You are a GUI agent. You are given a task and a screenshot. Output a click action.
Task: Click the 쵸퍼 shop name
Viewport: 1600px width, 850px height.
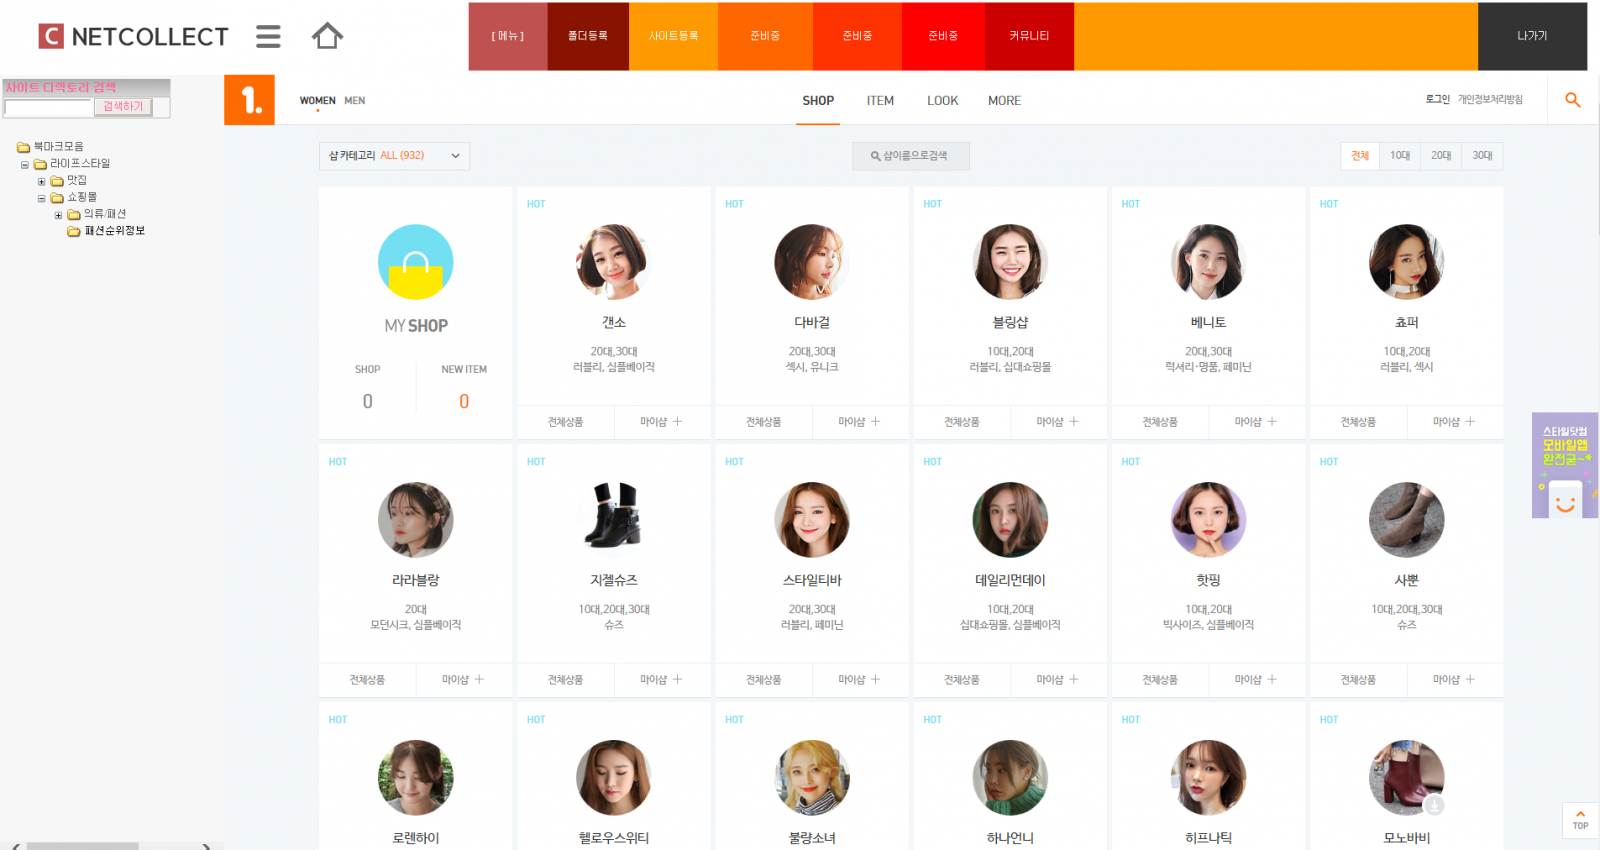pos(1407,322)
